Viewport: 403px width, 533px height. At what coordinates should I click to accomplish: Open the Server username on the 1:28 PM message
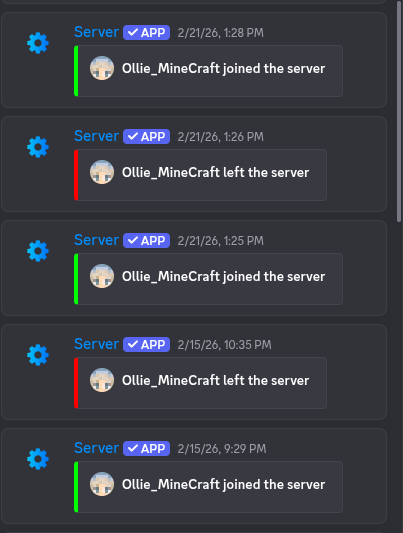coord(97,32)
